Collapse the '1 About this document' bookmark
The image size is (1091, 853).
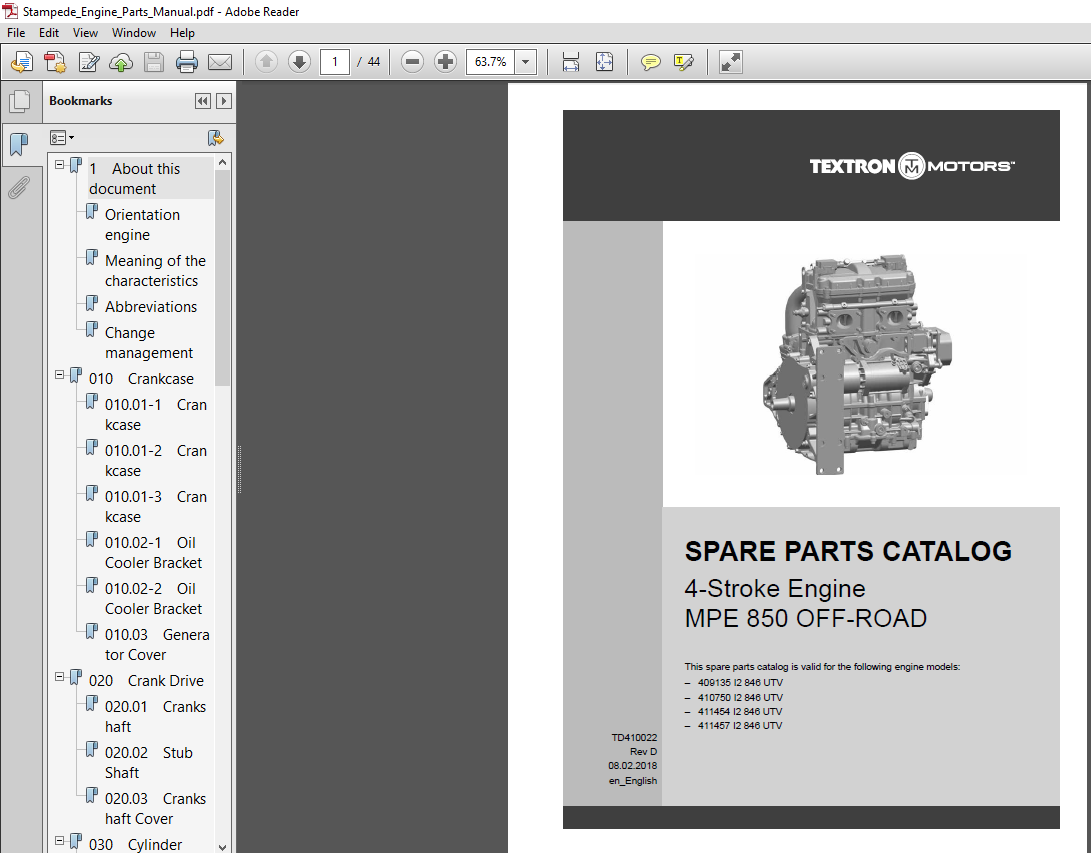pos(60,165)
